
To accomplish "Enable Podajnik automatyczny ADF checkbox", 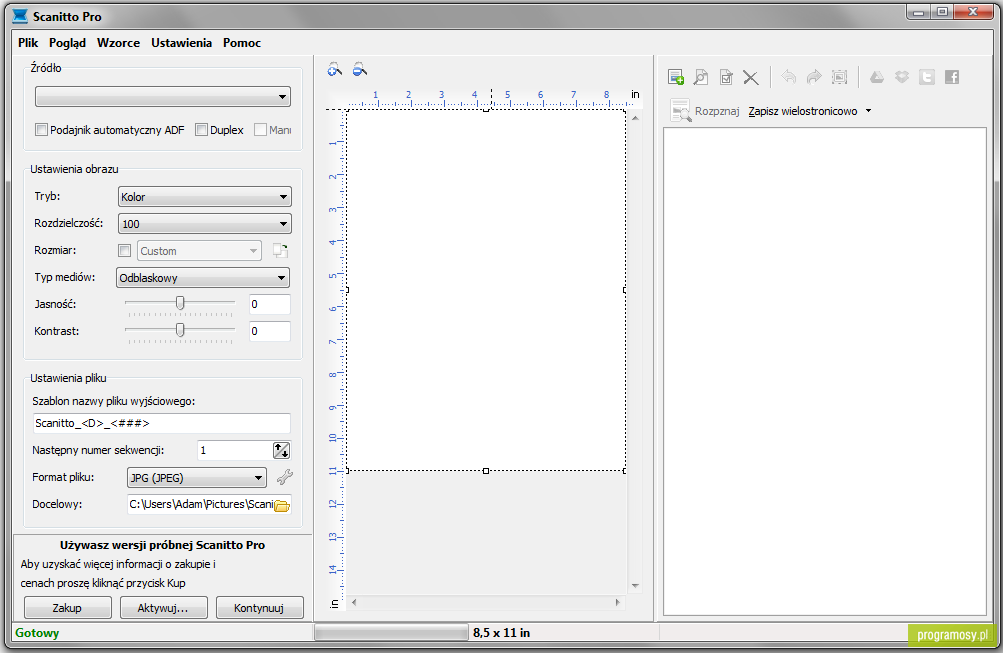I will pyautogui.click(x=42, y=130).
